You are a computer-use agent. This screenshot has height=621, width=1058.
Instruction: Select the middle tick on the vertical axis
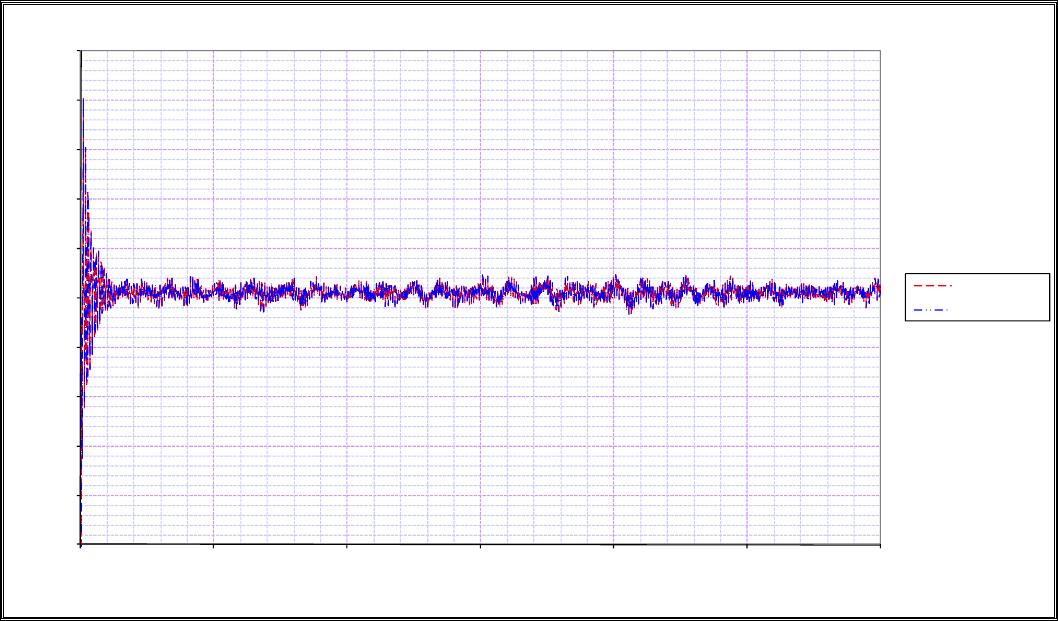pos(80,297)
